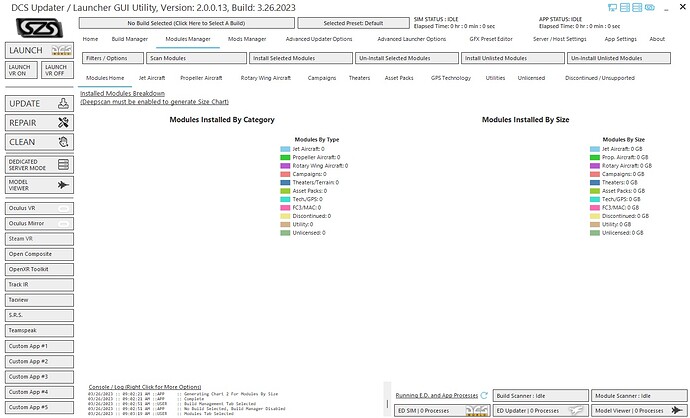
Task: Click Install Unlisted Modules
Action: [x=513, y=58]
